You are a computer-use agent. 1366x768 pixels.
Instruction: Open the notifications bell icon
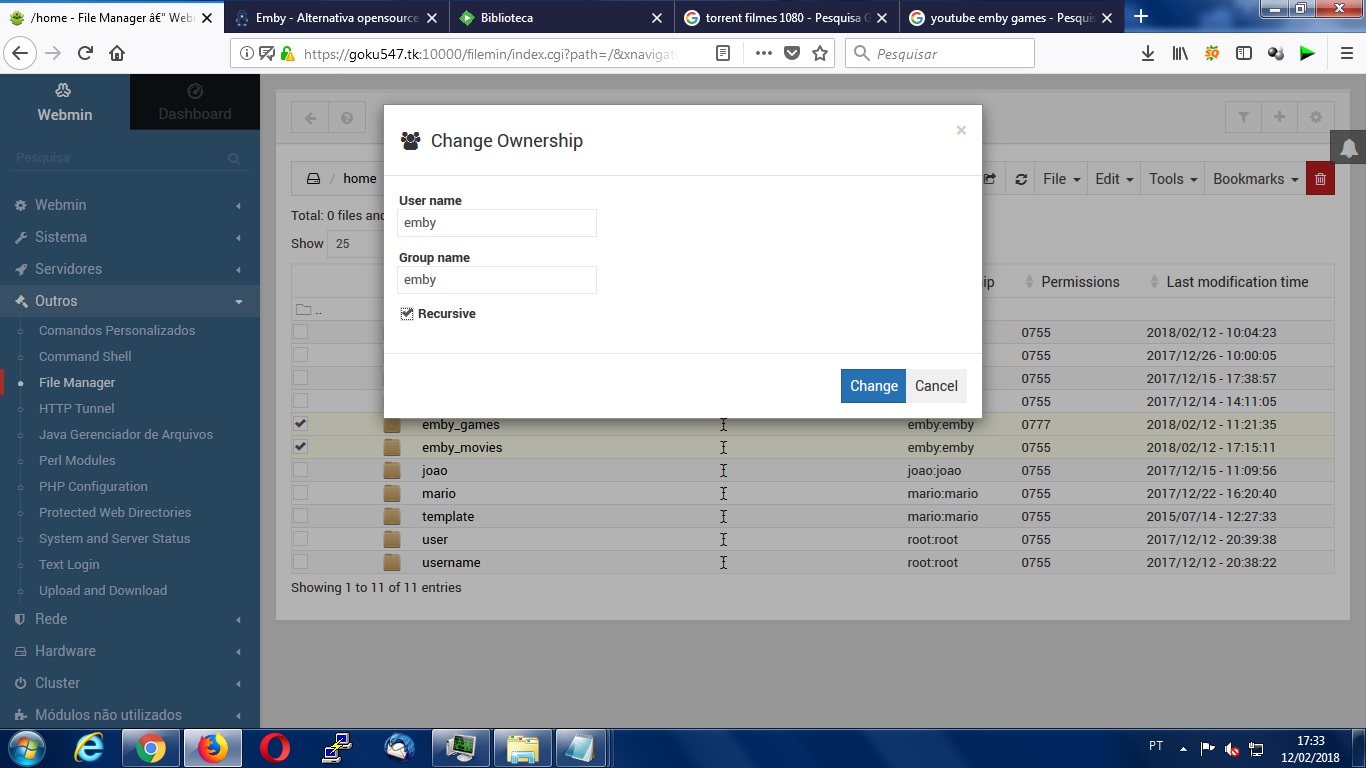tap(1348, 148)
